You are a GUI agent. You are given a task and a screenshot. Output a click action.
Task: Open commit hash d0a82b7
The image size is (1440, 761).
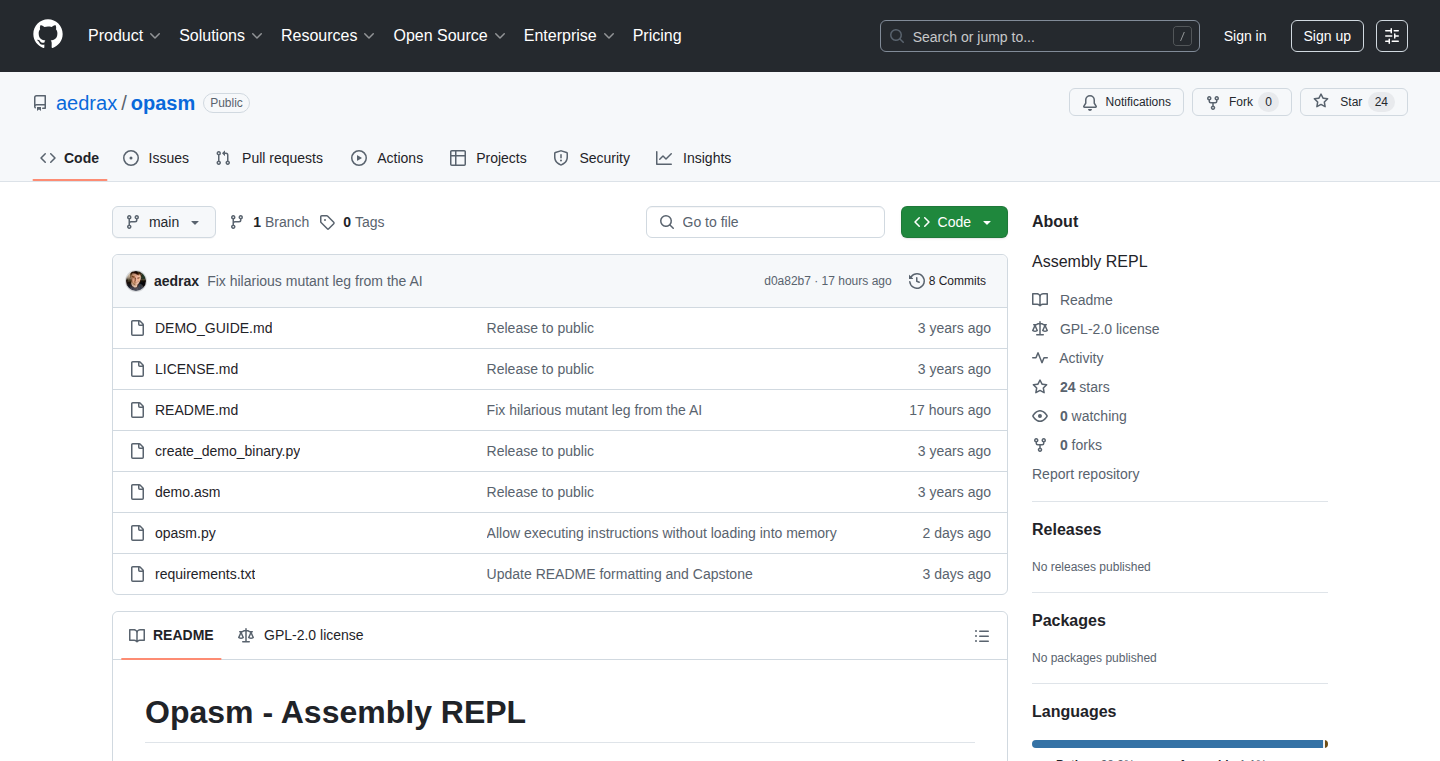point(788,281)
